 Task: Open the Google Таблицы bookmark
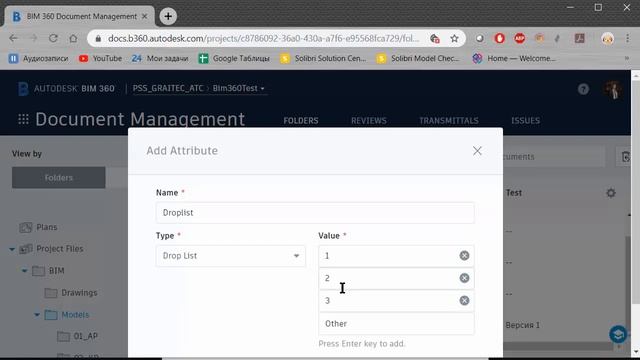[234, 58]
